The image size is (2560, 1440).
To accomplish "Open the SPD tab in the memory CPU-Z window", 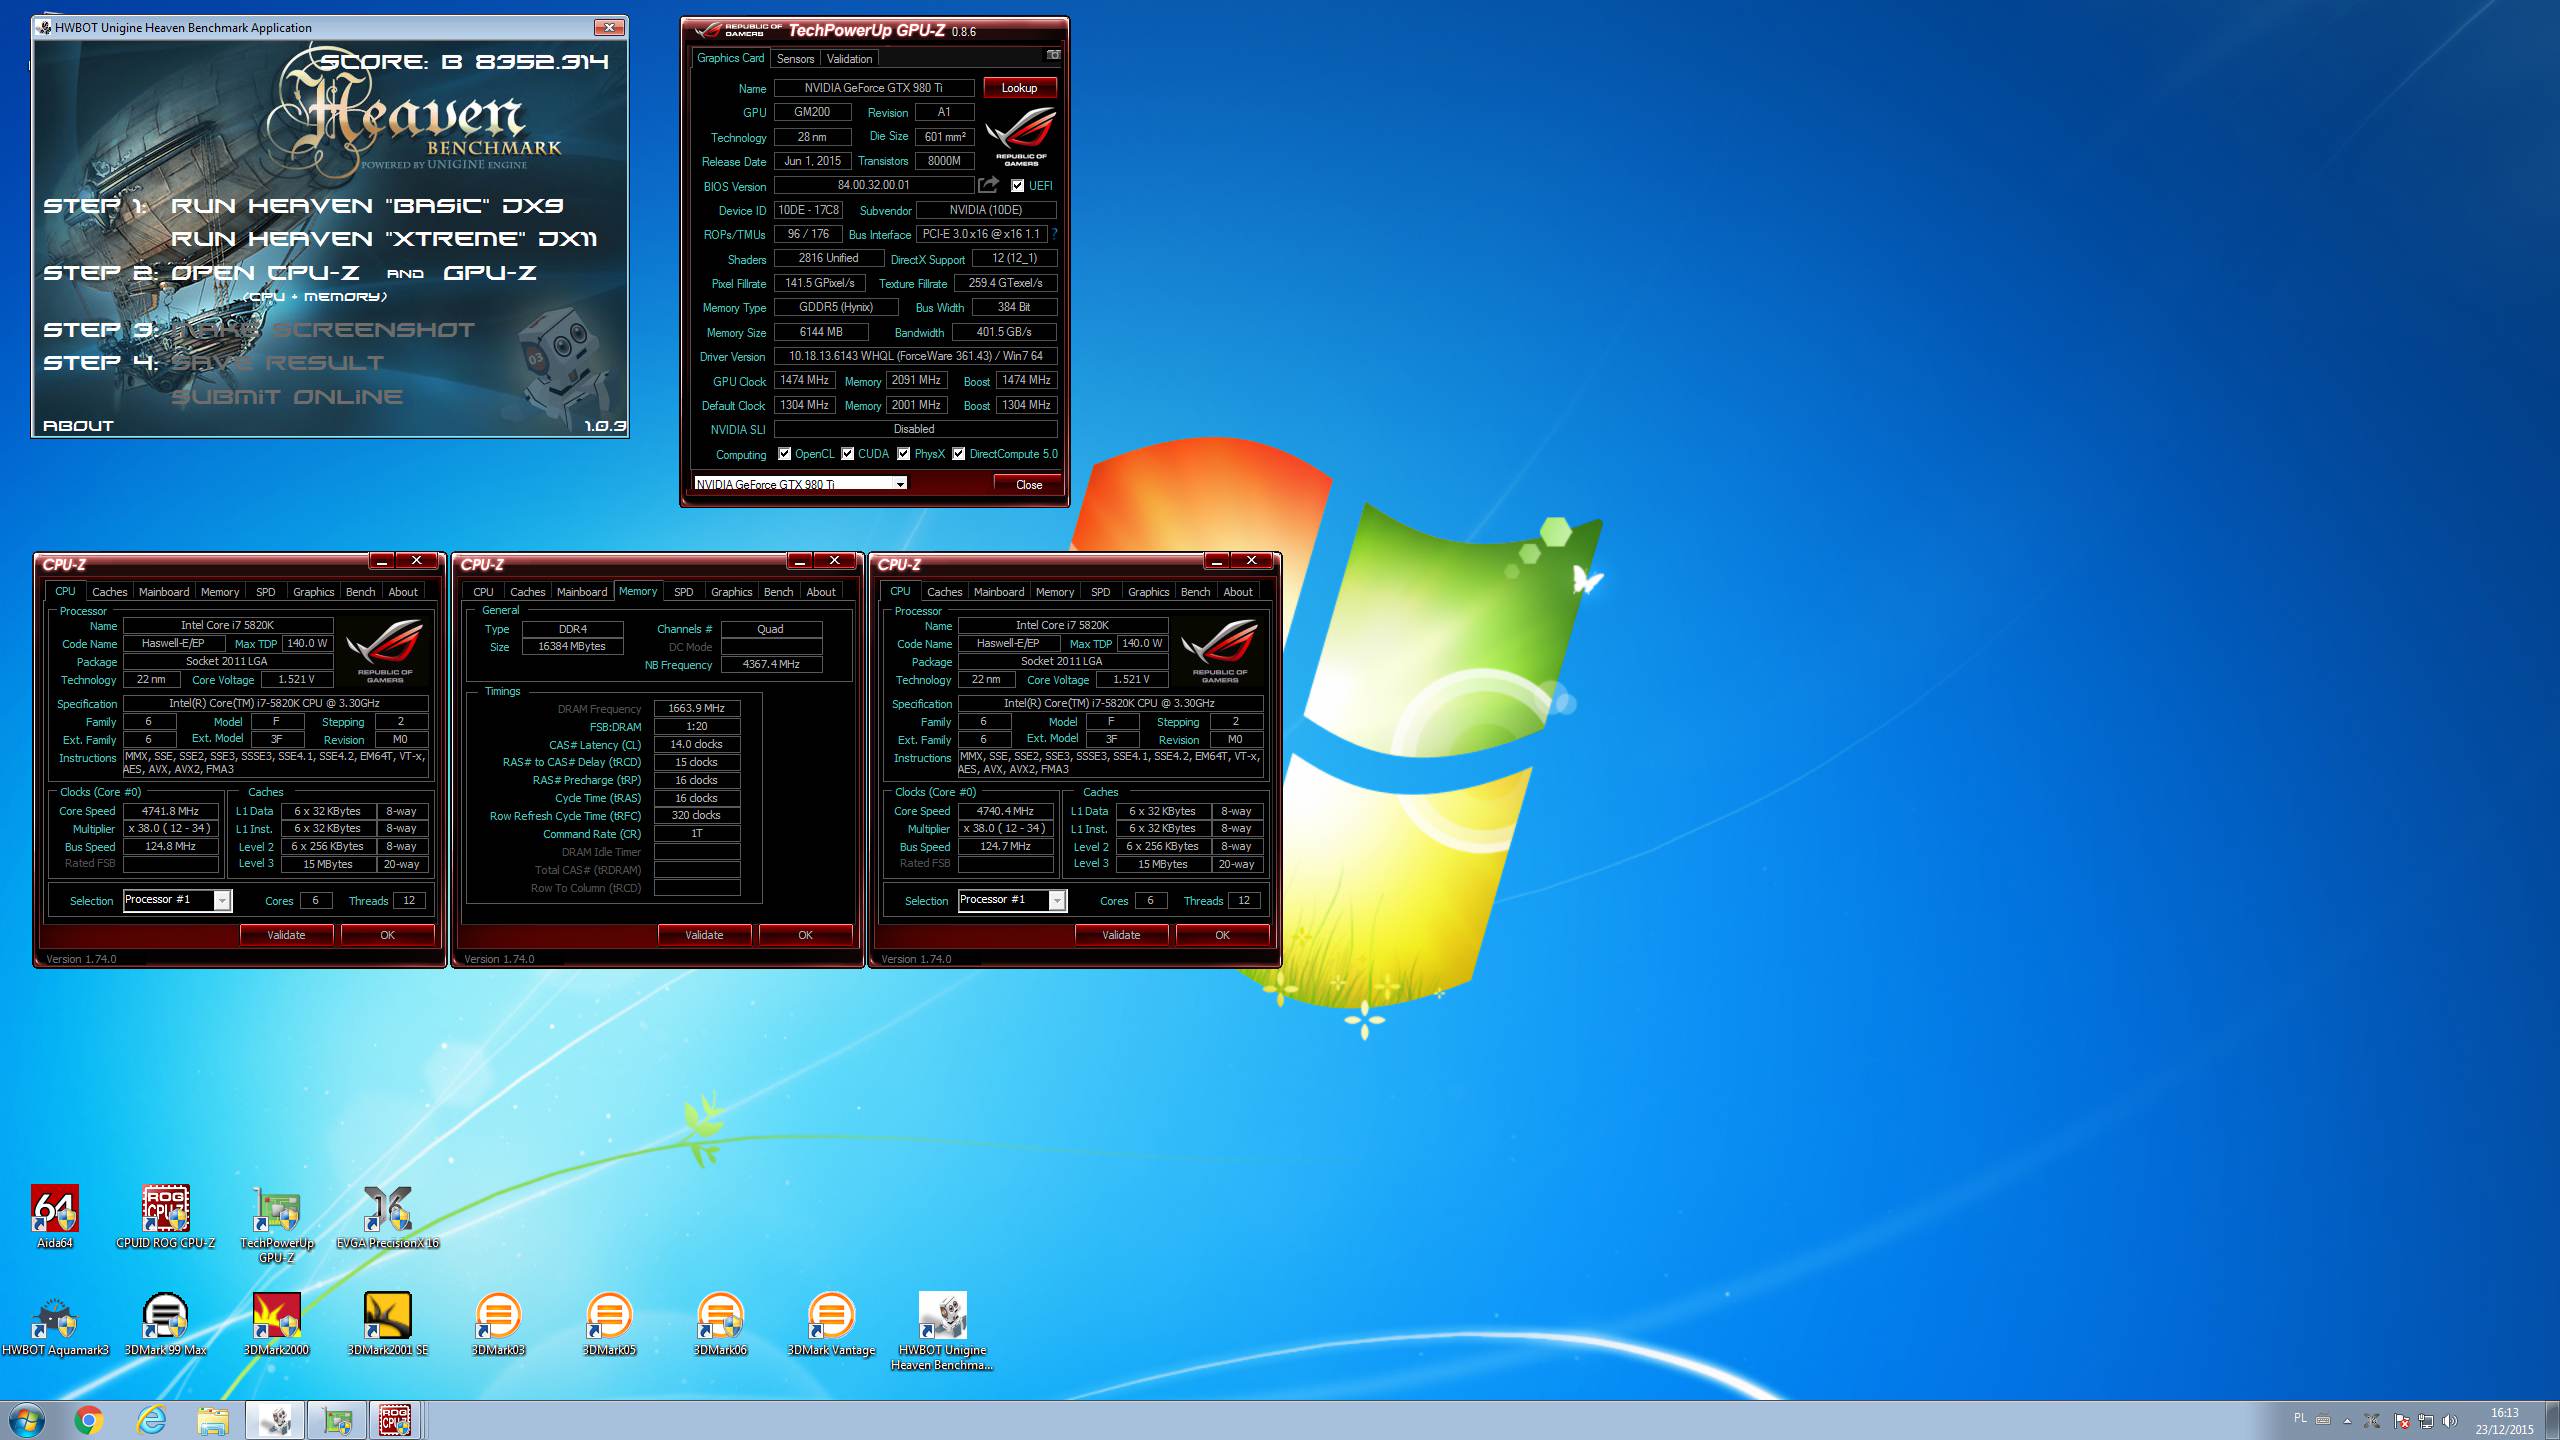I will pos(684,592).
